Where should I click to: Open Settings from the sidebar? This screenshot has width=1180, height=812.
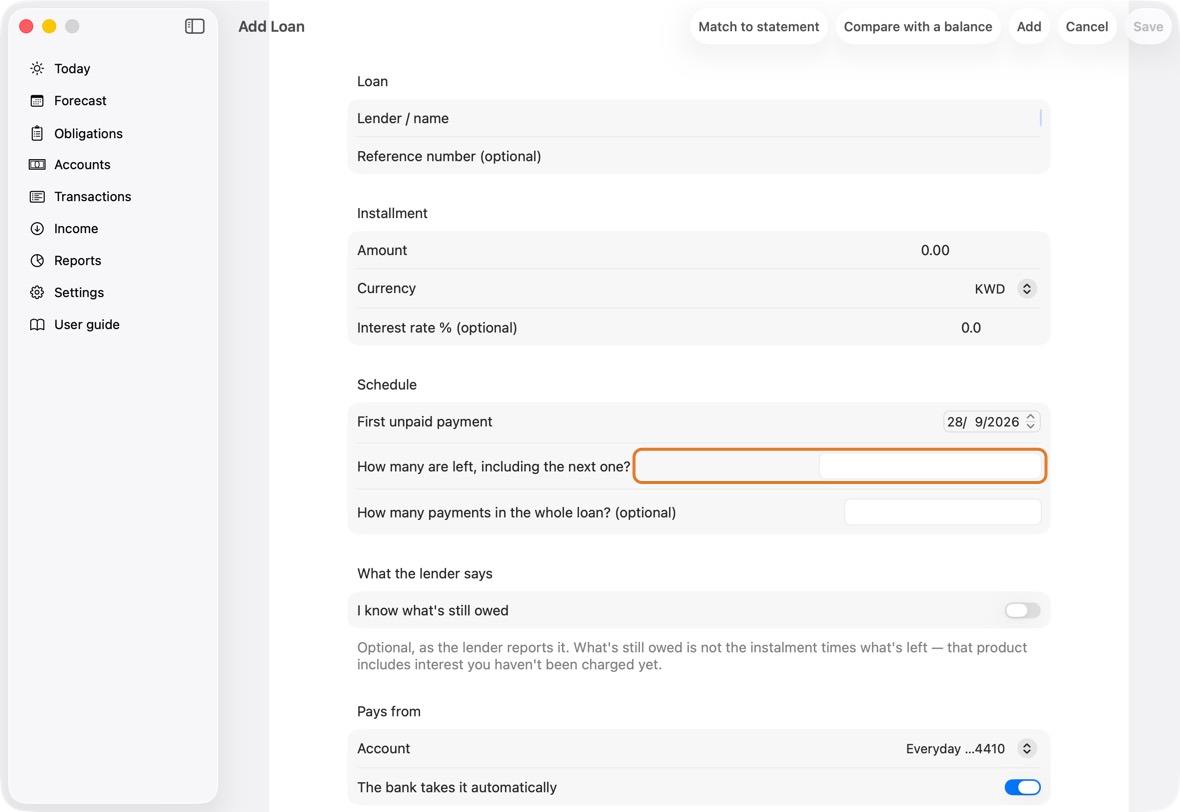pos(79,293)
